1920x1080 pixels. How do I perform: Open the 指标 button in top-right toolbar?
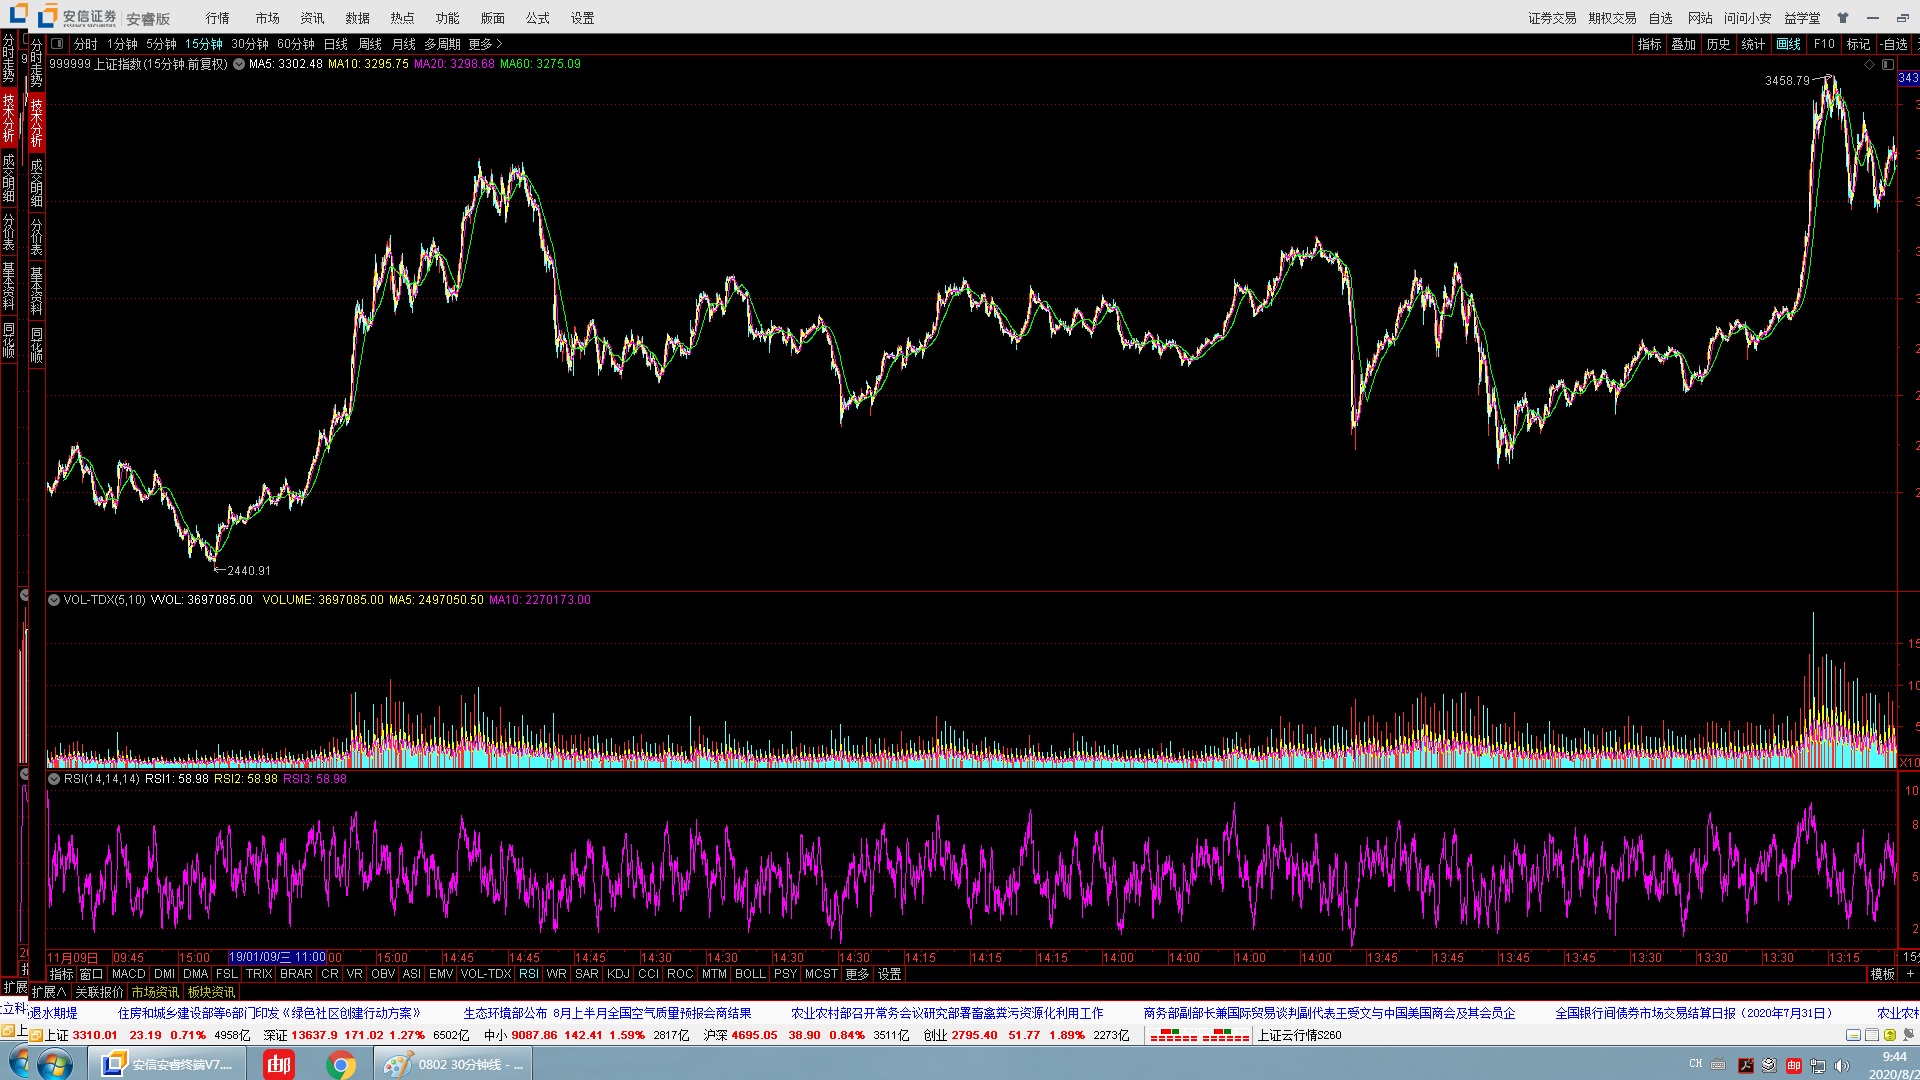(1649, 44)
